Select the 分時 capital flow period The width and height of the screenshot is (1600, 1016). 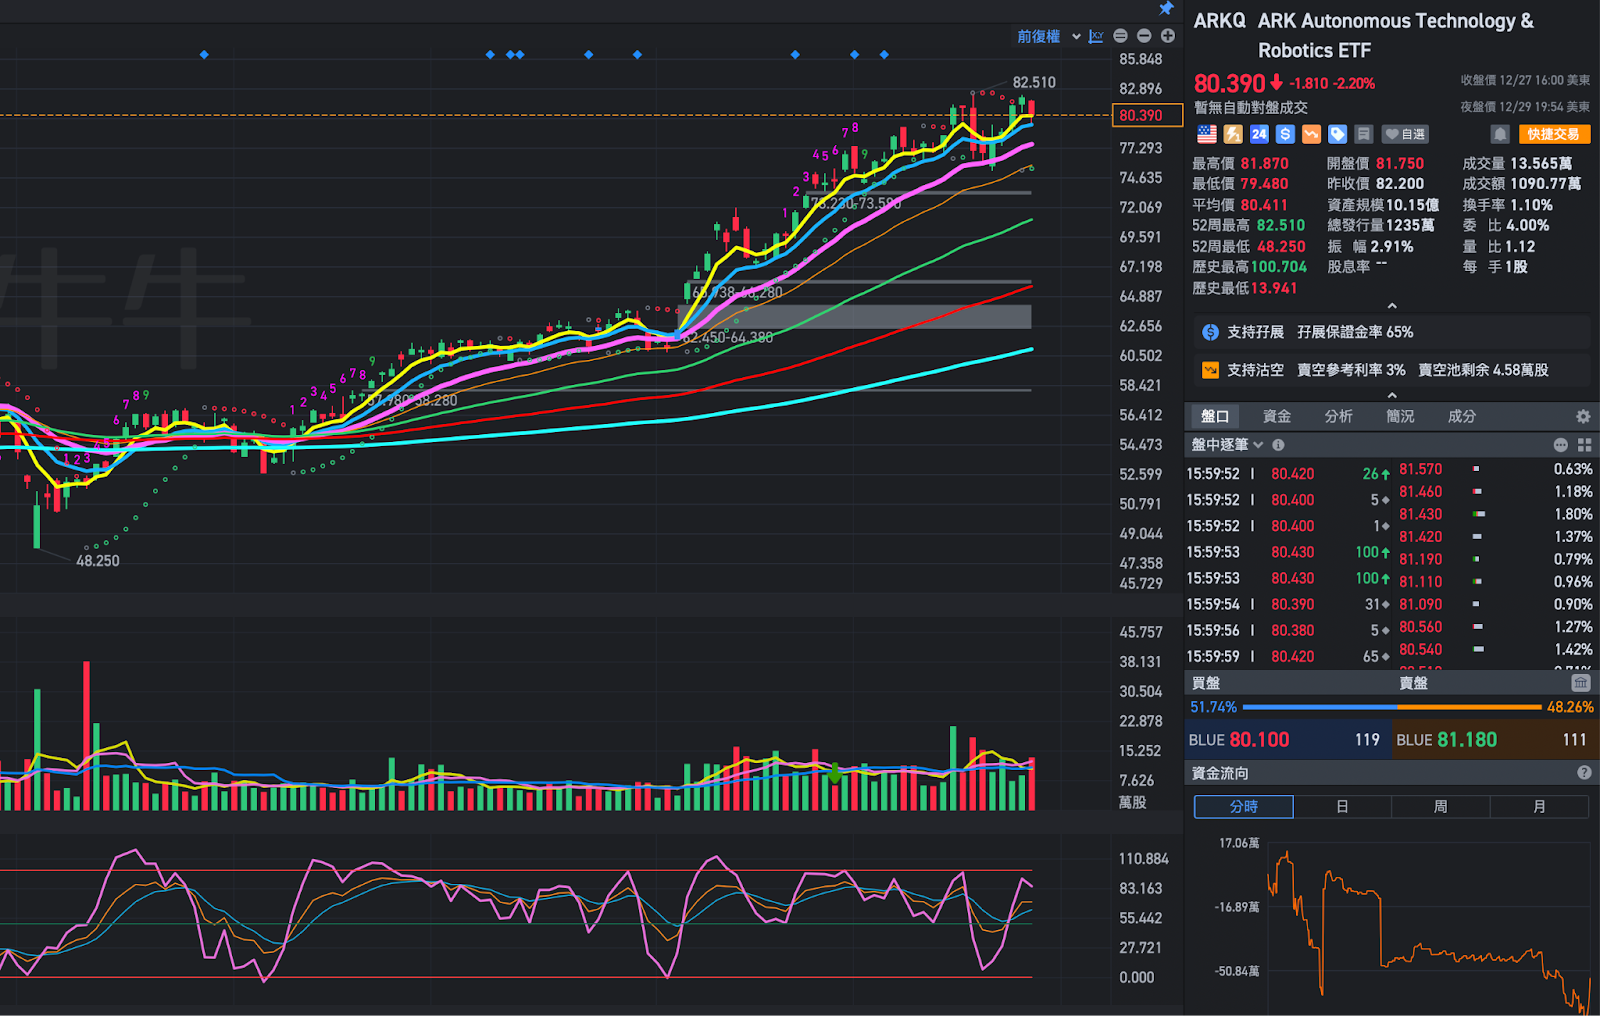1244,807
